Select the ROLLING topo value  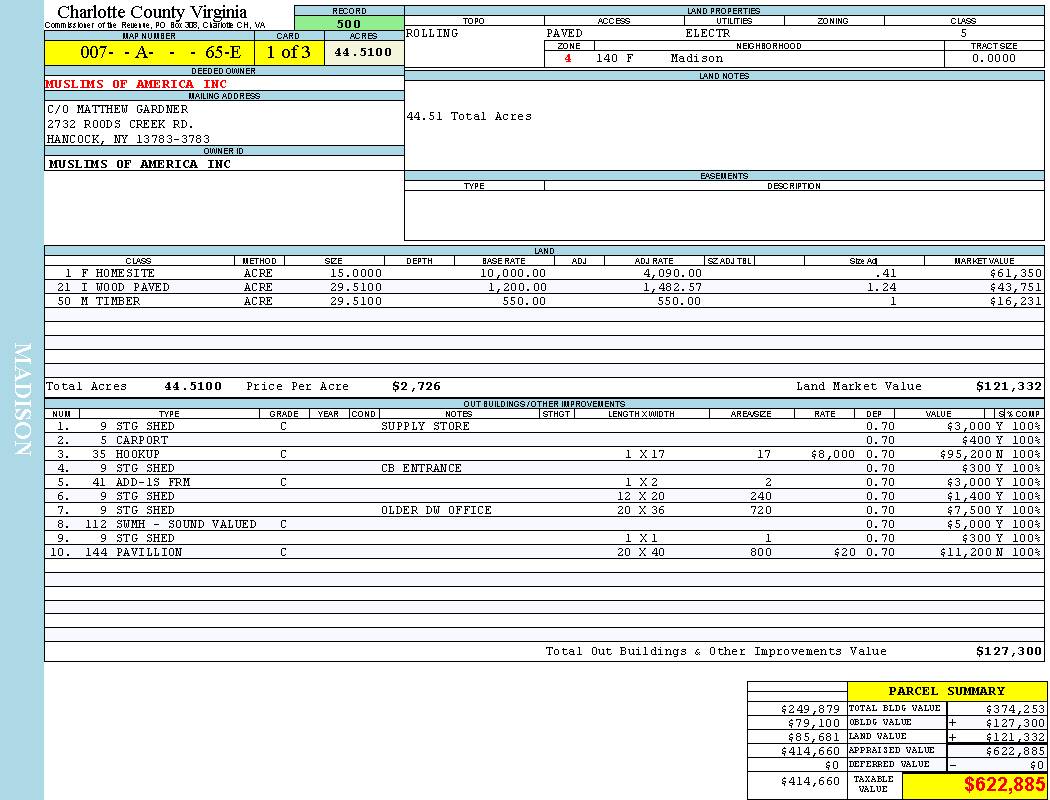tap(433, 34)
